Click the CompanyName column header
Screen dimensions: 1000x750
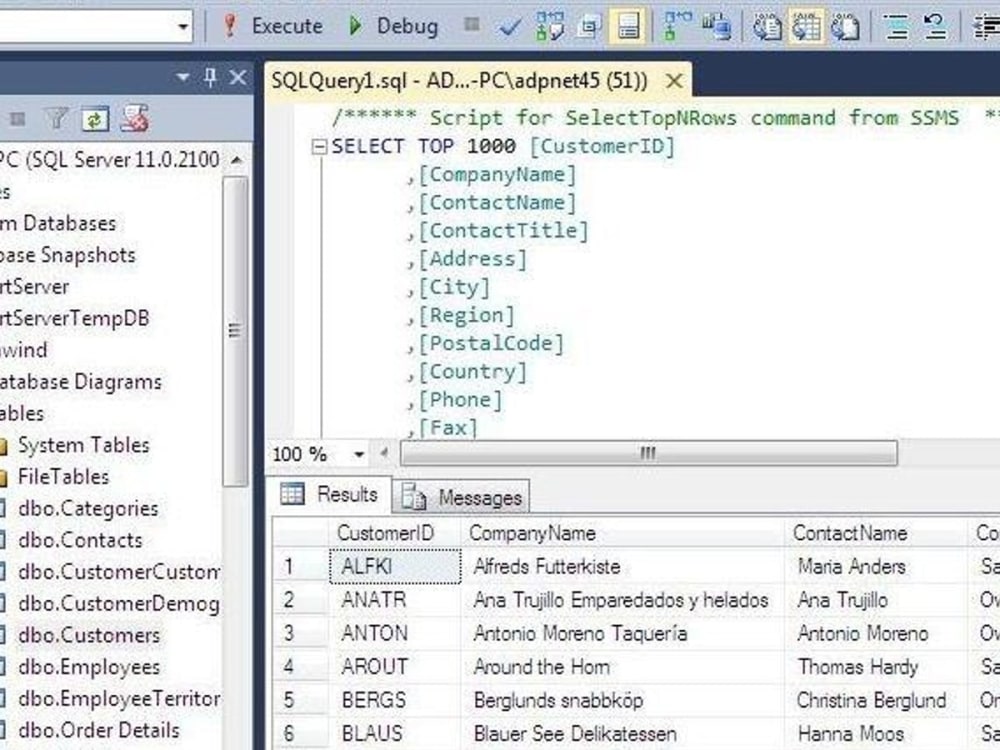622,533
